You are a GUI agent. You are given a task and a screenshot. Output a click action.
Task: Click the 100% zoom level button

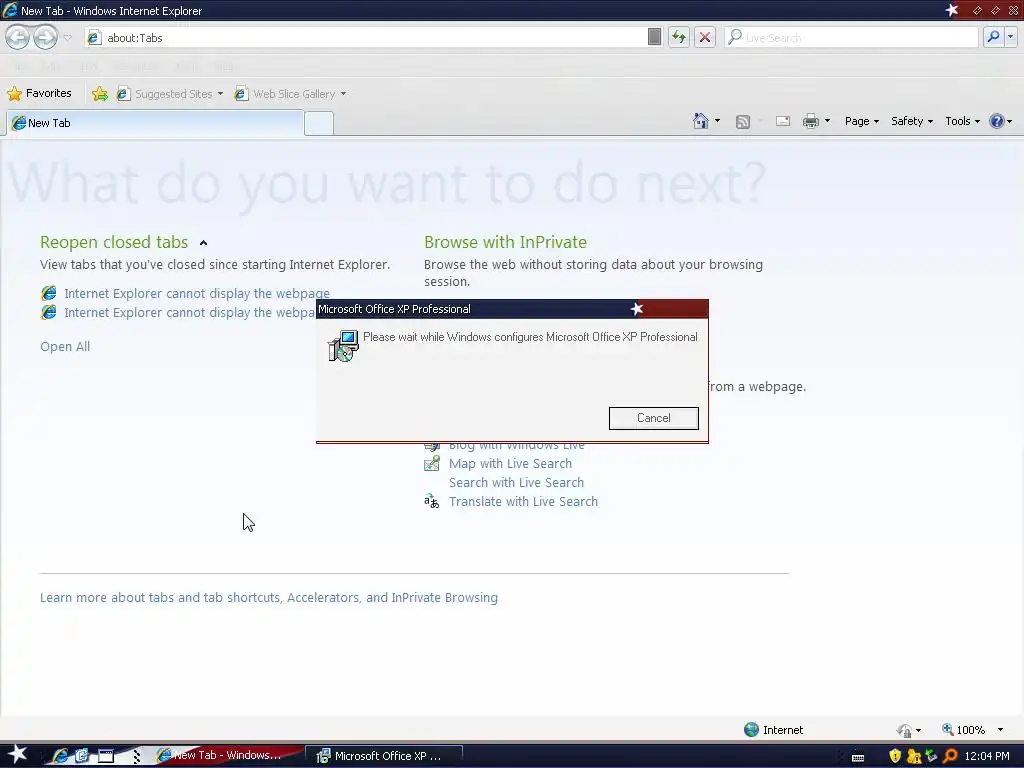coord(963,729)
